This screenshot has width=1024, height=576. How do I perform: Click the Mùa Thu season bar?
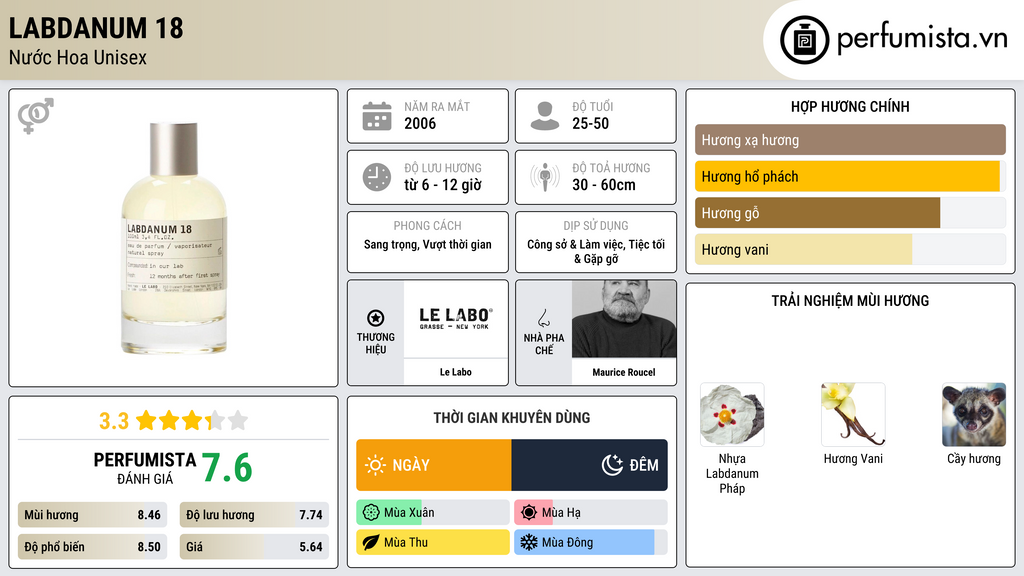432,542
